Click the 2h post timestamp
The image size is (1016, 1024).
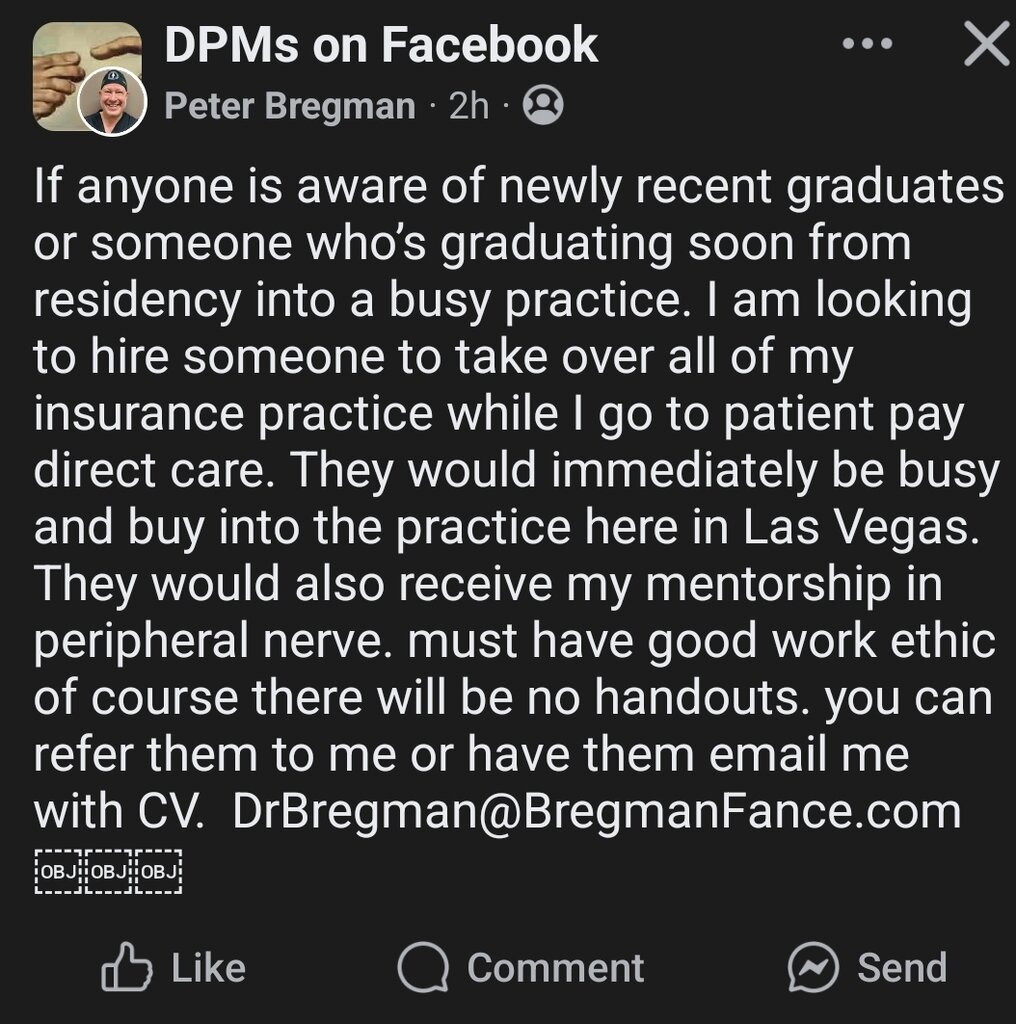(469, 105)
